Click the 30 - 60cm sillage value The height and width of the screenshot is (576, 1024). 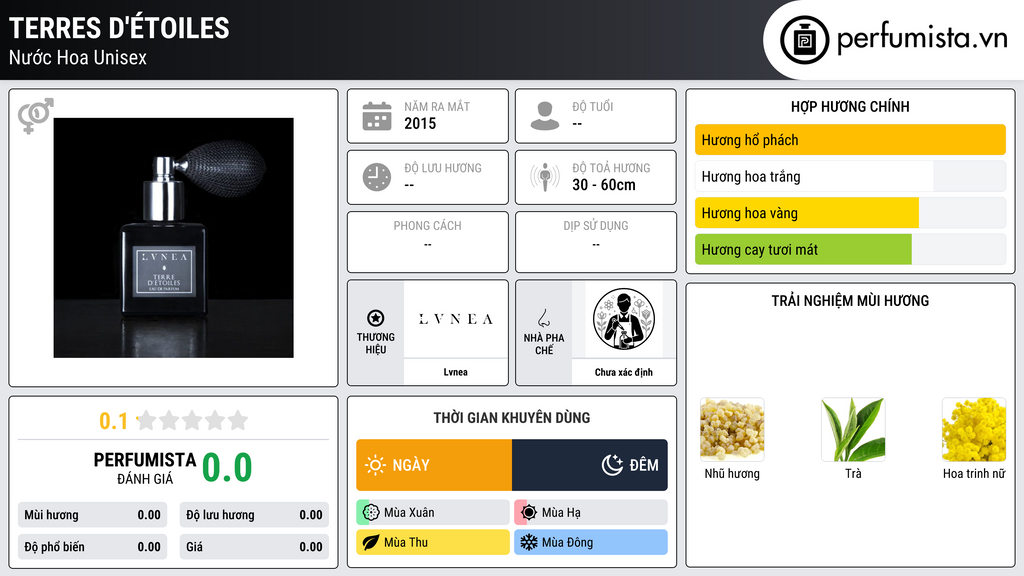pos(603,185)
